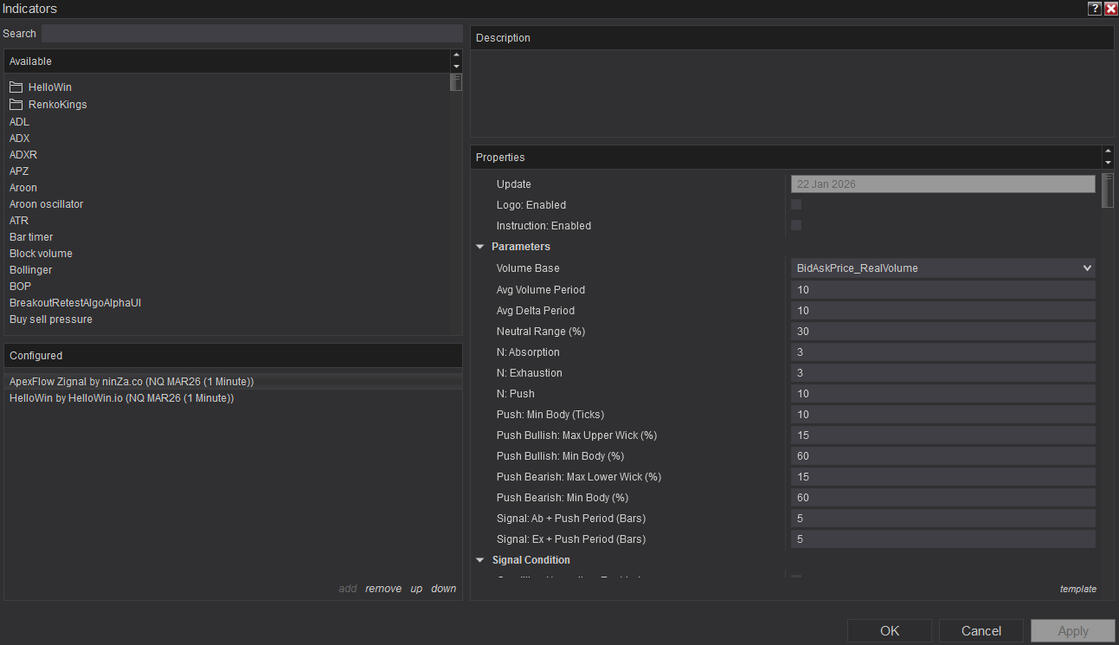
Task: Select HelloWin by HelloWin.io configured indicator
Action: 121,398
